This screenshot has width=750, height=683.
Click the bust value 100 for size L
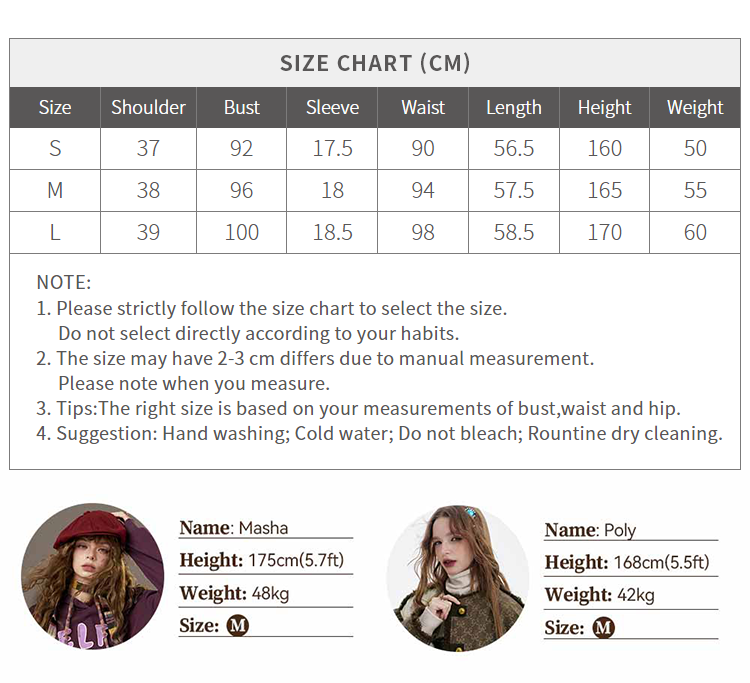[242, 232]
